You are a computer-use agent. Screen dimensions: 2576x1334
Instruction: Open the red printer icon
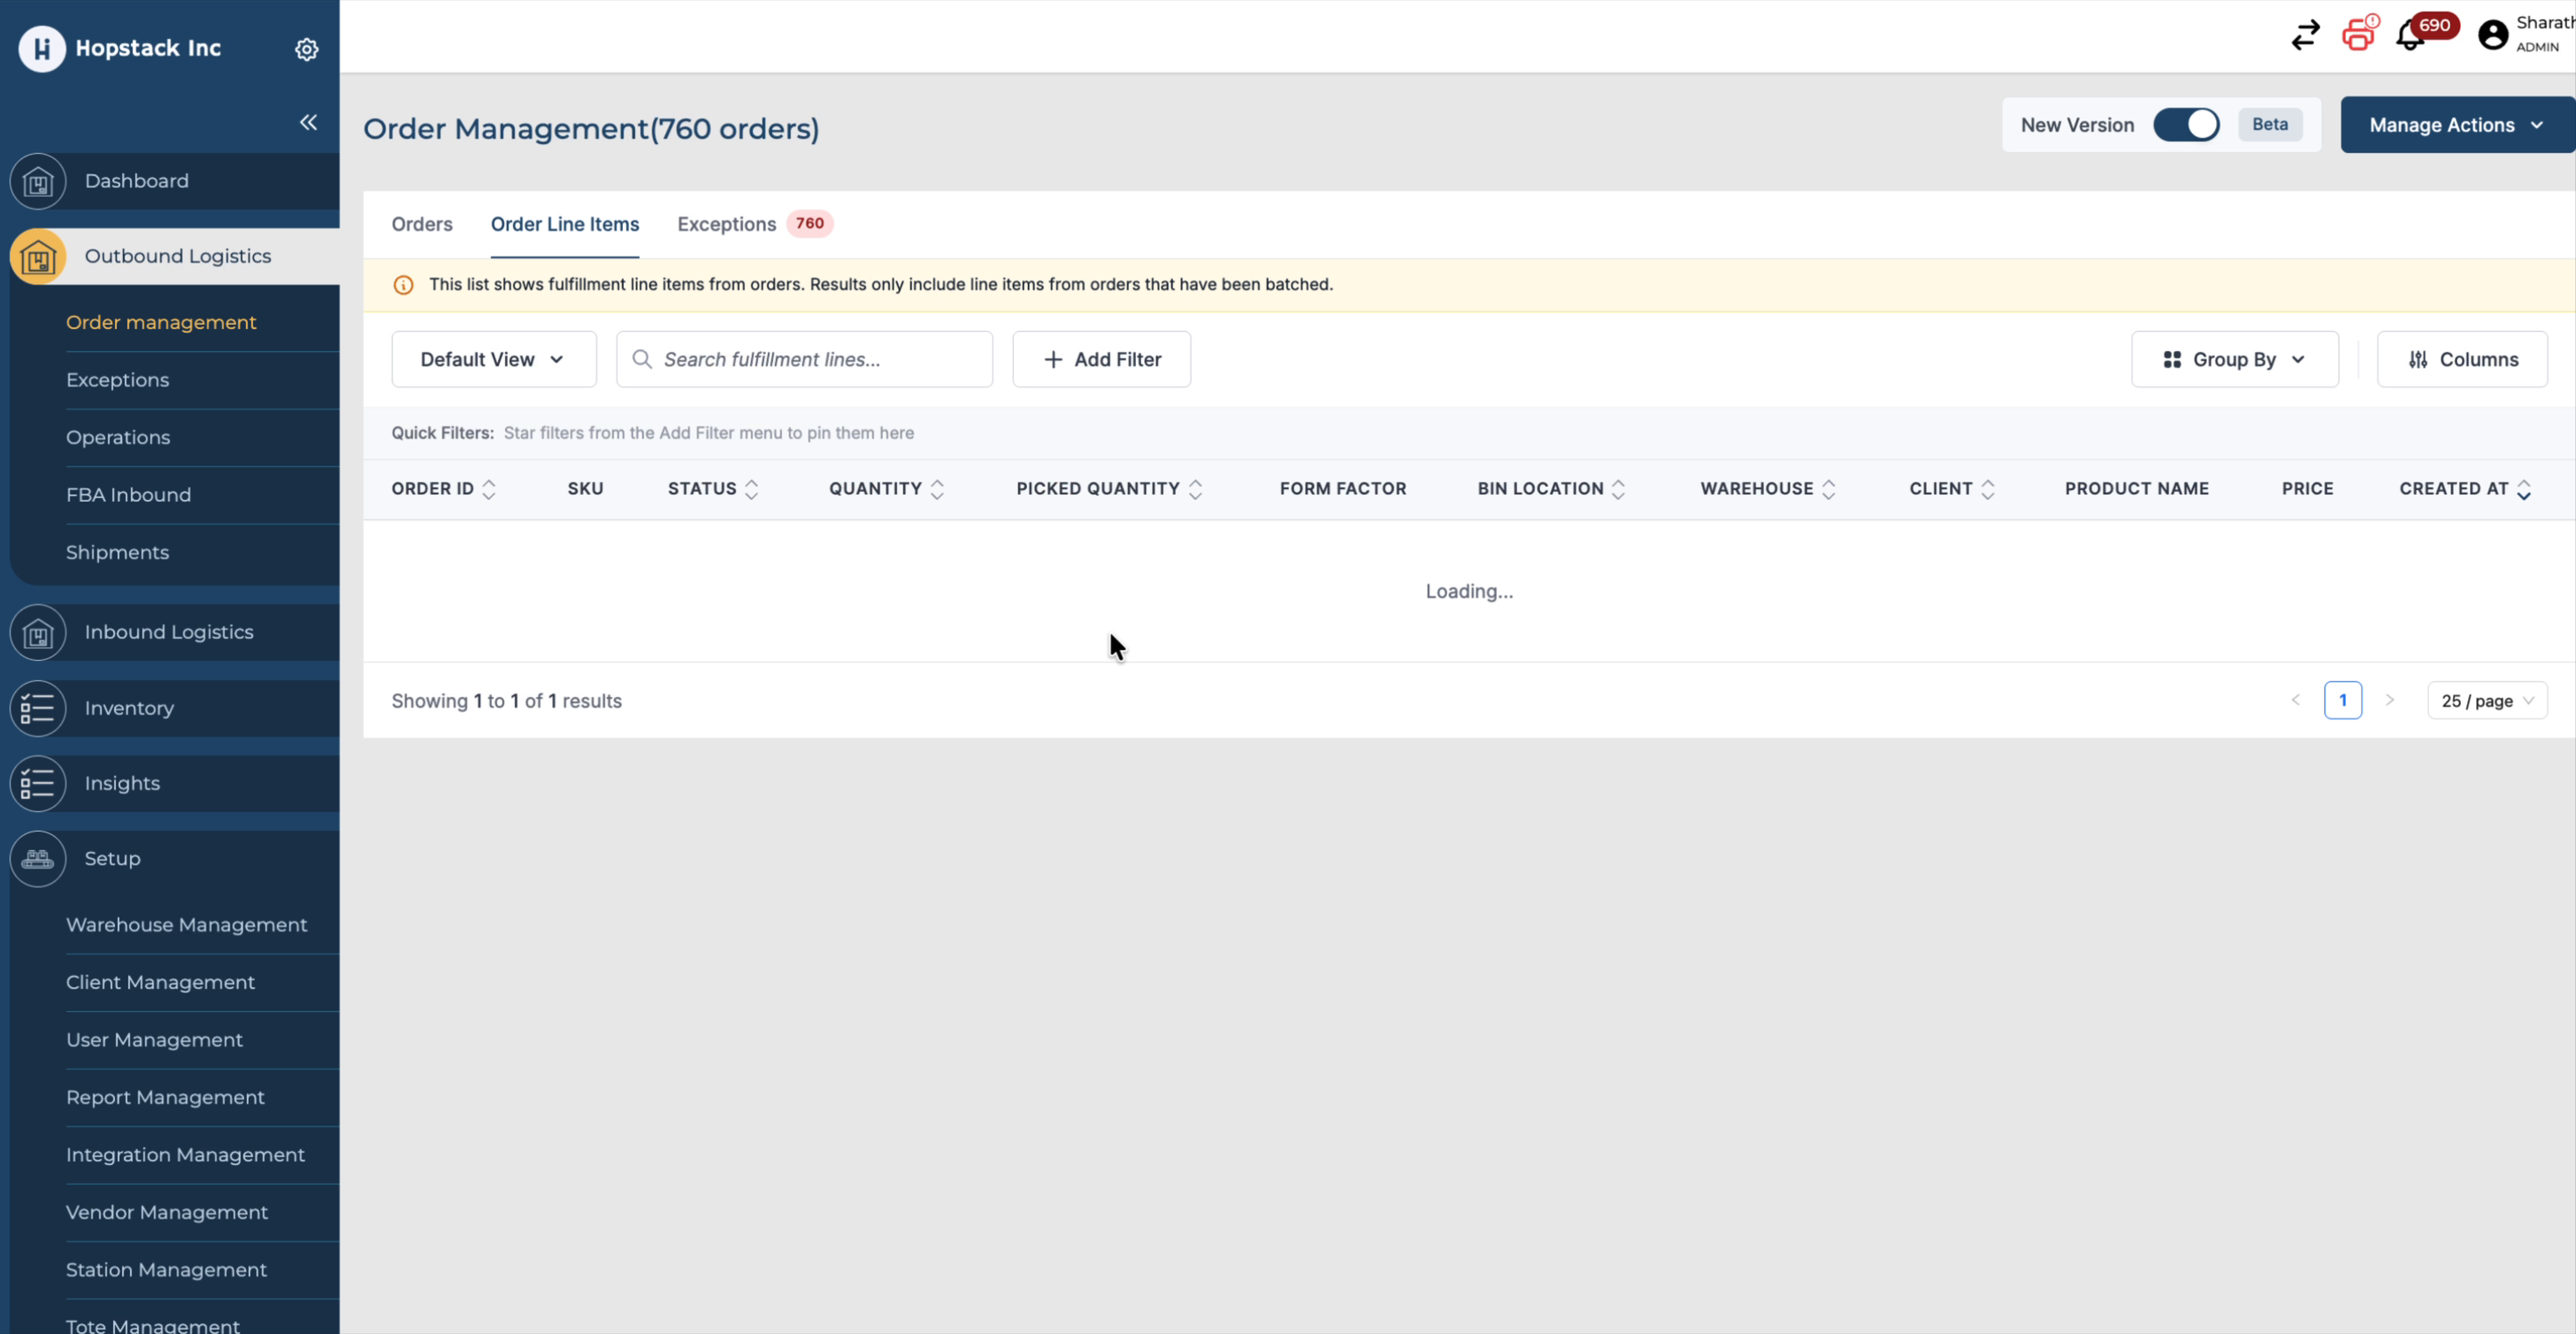pos(2360,34)
